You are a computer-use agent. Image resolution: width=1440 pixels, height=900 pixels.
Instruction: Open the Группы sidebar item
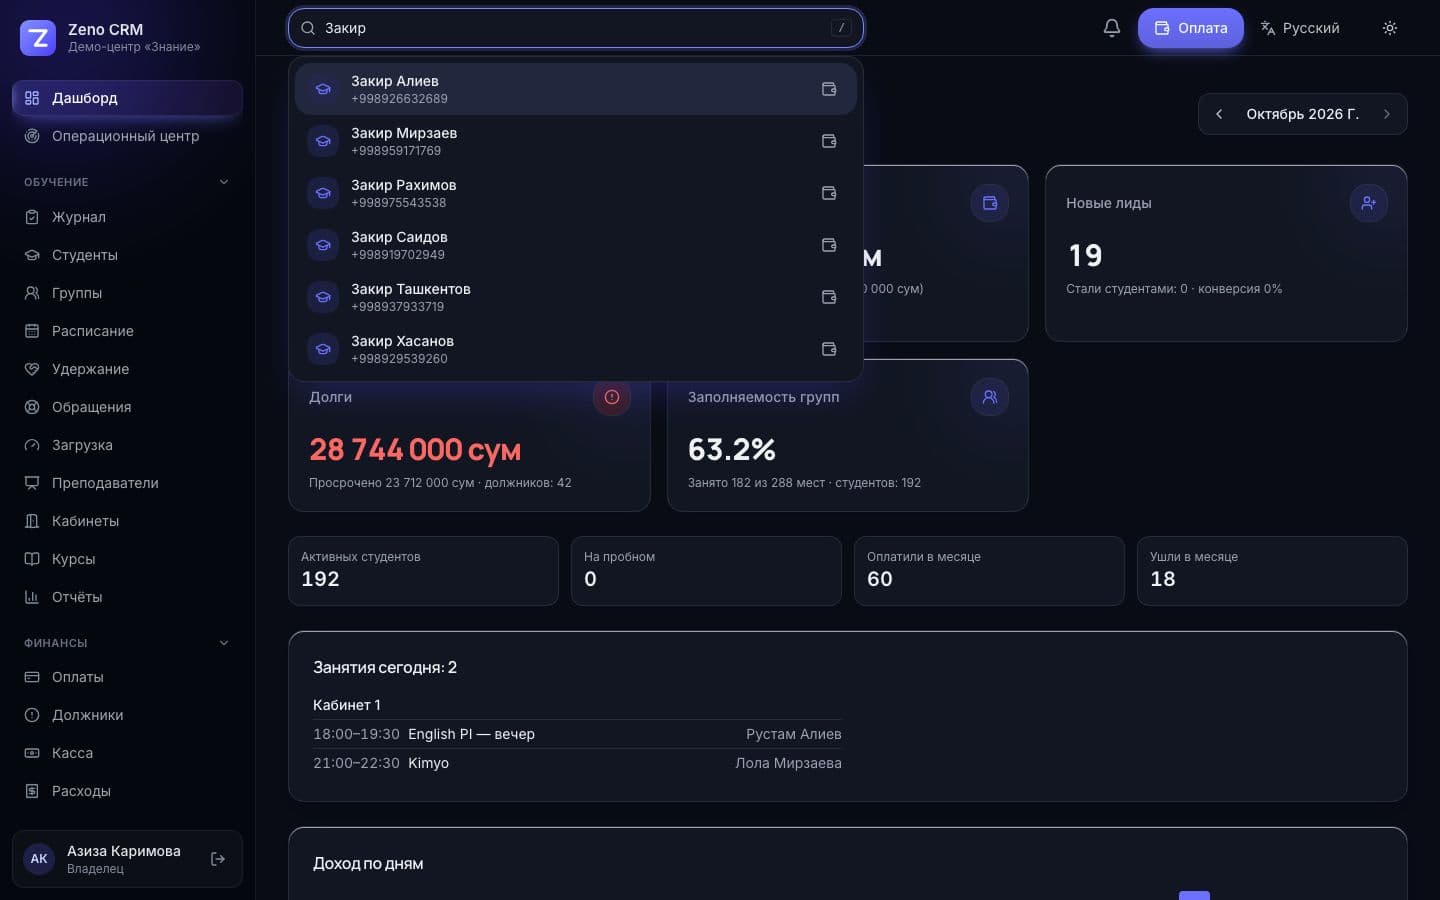(x=127, y=293)
